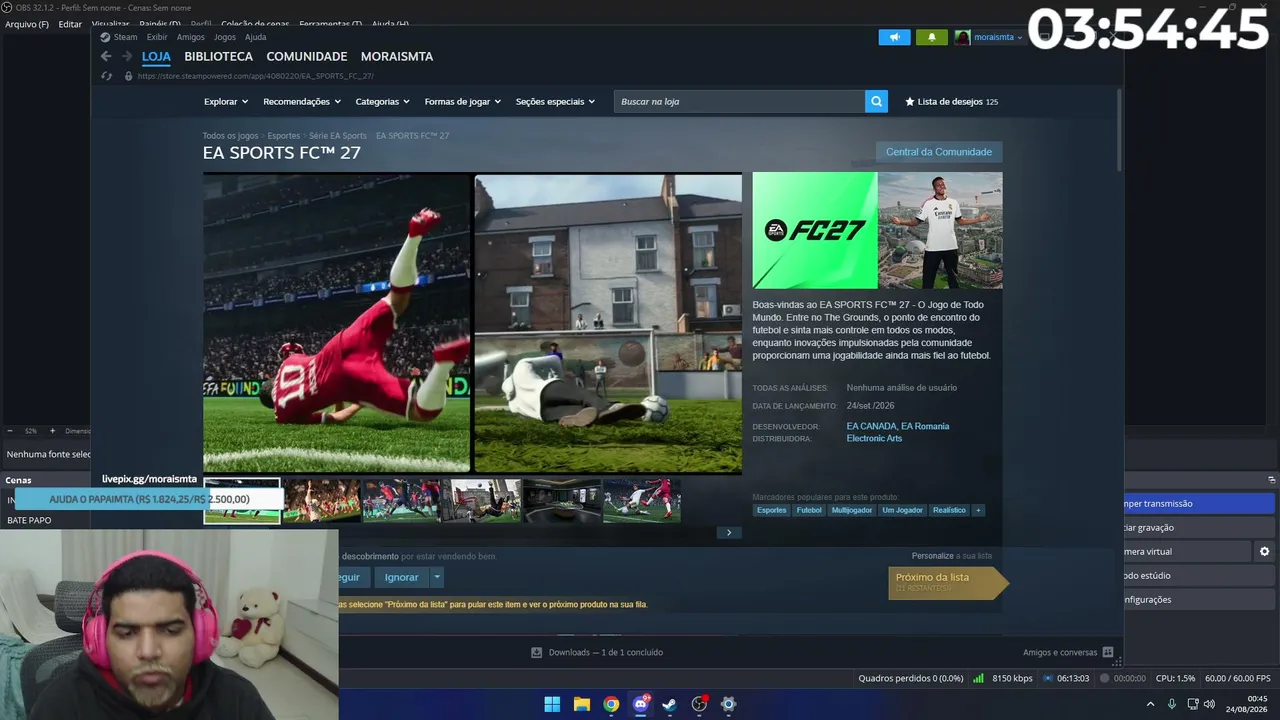Open the Lista de desejos link
1280x720 pixels.
pyautogui.click(x=951, y=101)
